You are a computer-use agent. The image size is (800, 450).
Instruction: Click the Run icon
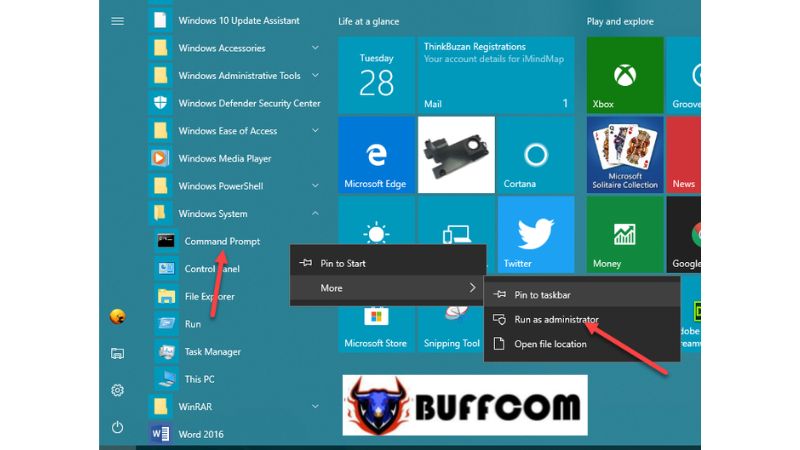(166, 323)
